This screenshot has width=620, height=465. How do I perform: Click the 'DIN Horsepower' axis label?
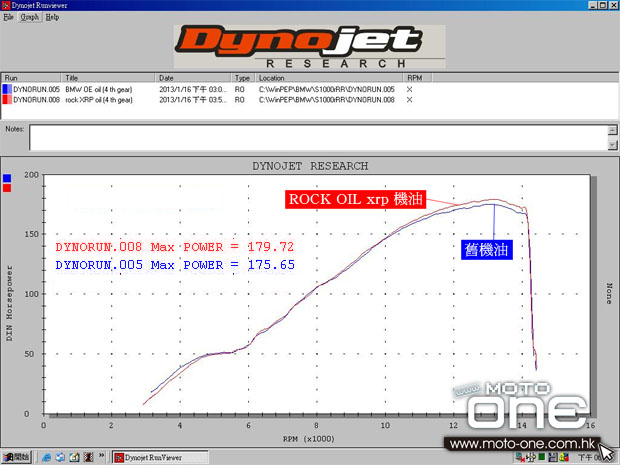coord(9,303)
